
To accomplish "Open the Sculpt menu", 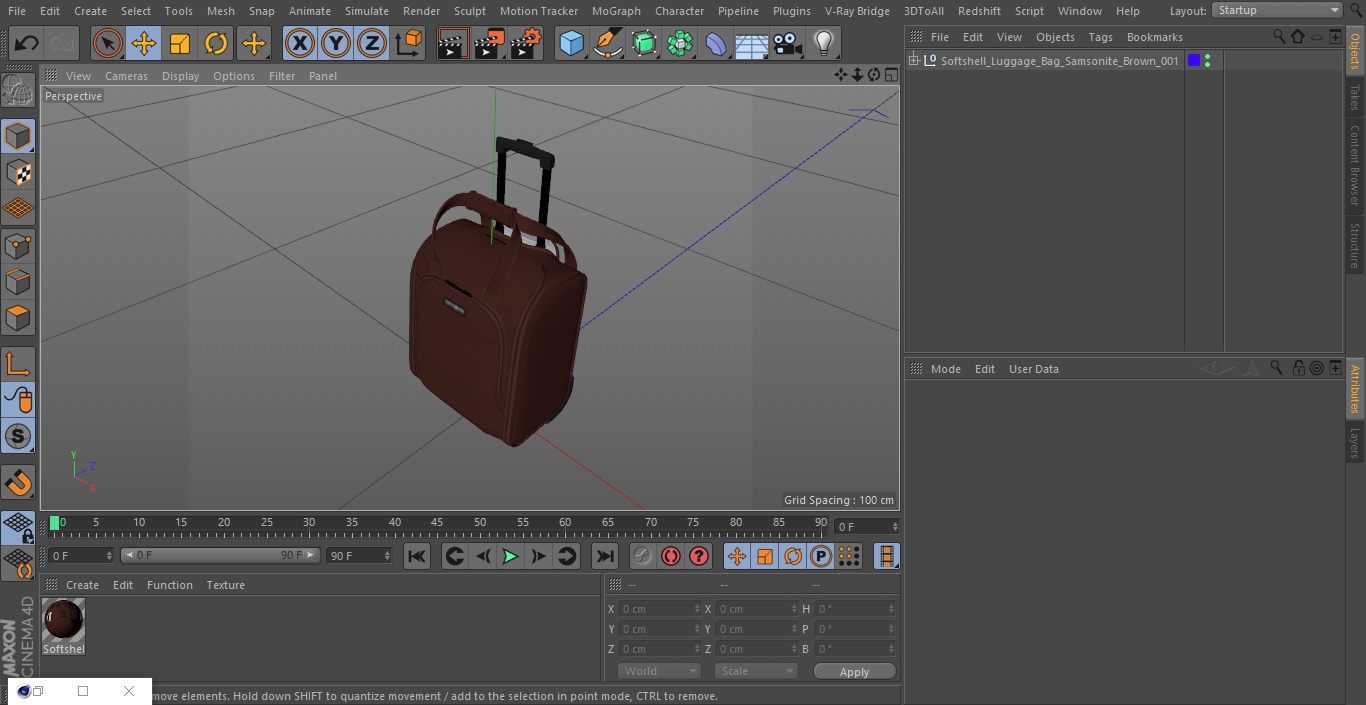I will click(470, 11).
